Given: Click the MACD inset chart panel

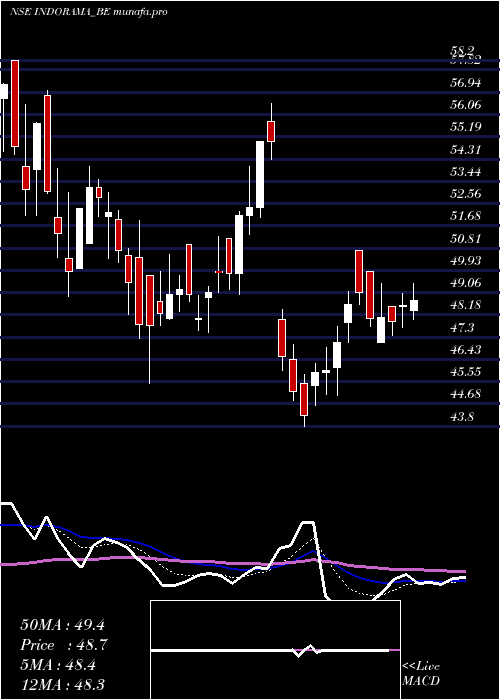Looking at the screenshot, I should 275,650.
